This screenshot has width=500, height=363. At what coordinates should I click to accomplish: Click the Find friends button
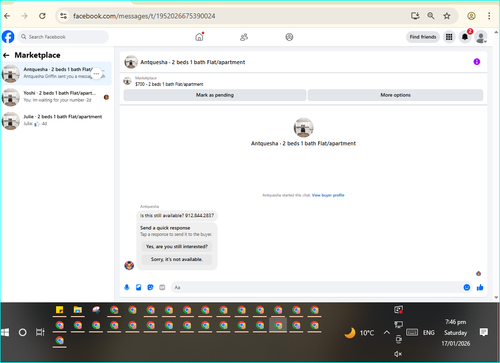pyautogui.click(x=423, y=37)
